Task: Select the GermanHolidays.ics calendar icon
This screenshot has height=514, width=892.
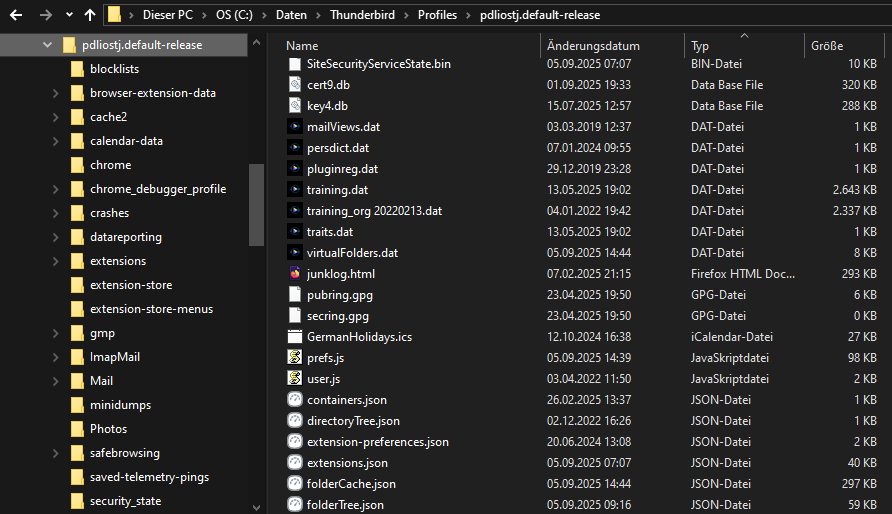Action: point(295,337)
